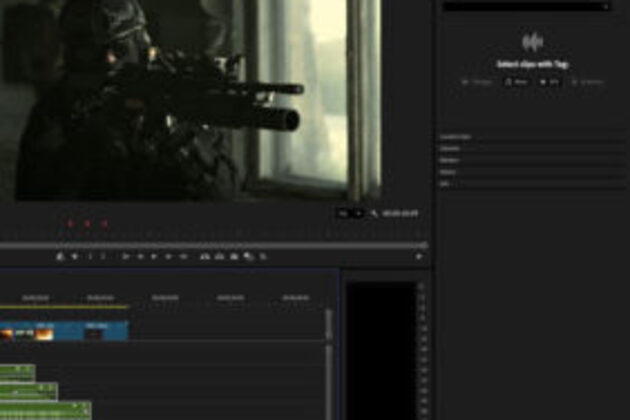This screenshot has width=630, height=420.
Task: Click the timeline video tracks vertical scrollbar
Action: coord(329,326)
